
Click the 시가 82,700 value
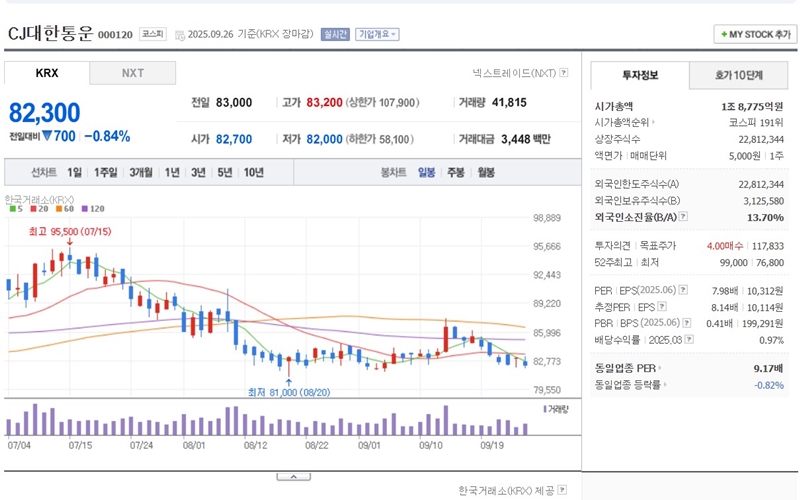coord(234,139)
